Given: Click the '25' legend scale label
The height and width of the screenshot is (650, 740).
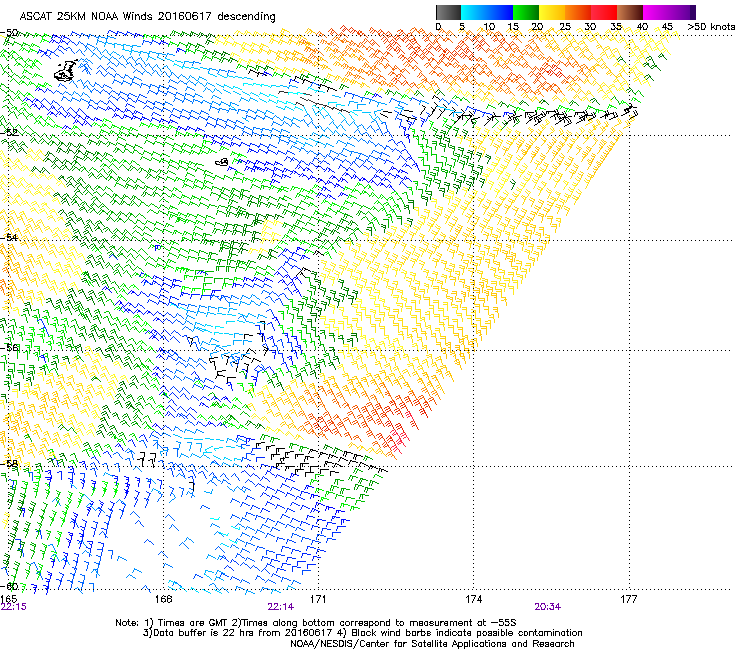Looking at the screenshot, I should [x=565, y=27].
